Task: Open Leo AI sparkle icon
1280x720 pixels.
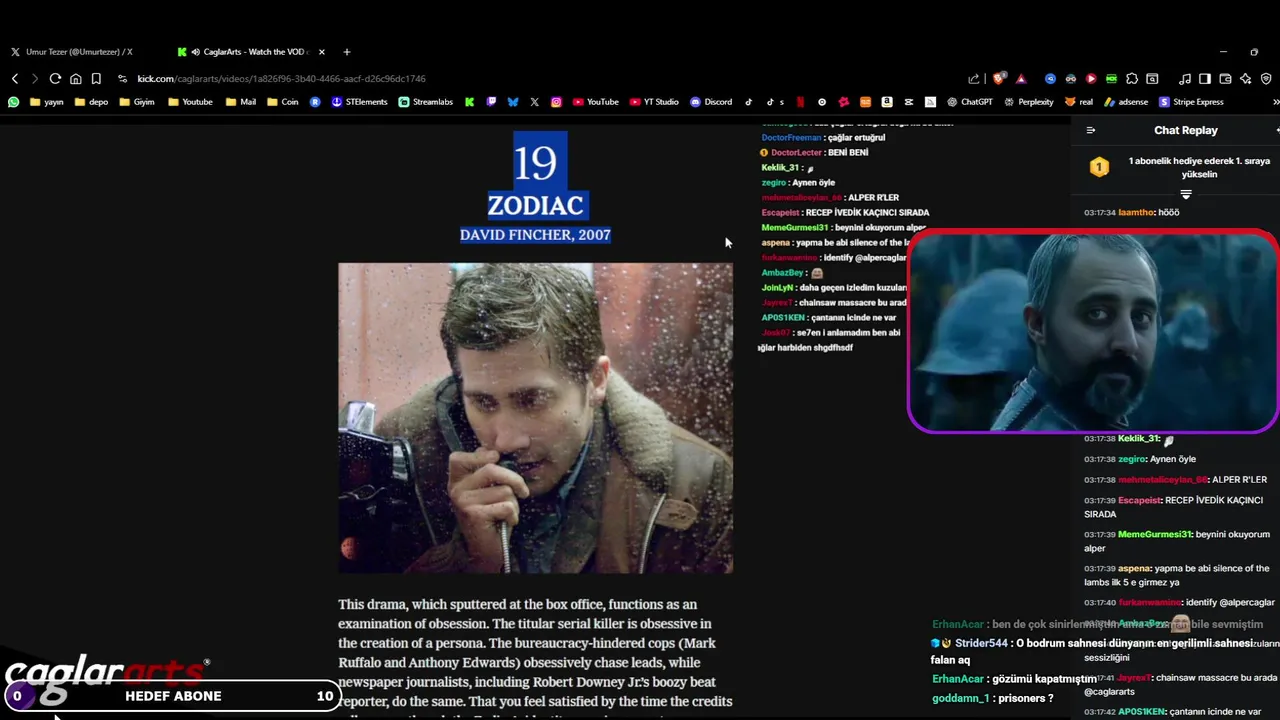Action: pyautogui.click(x=1245, y=79)
